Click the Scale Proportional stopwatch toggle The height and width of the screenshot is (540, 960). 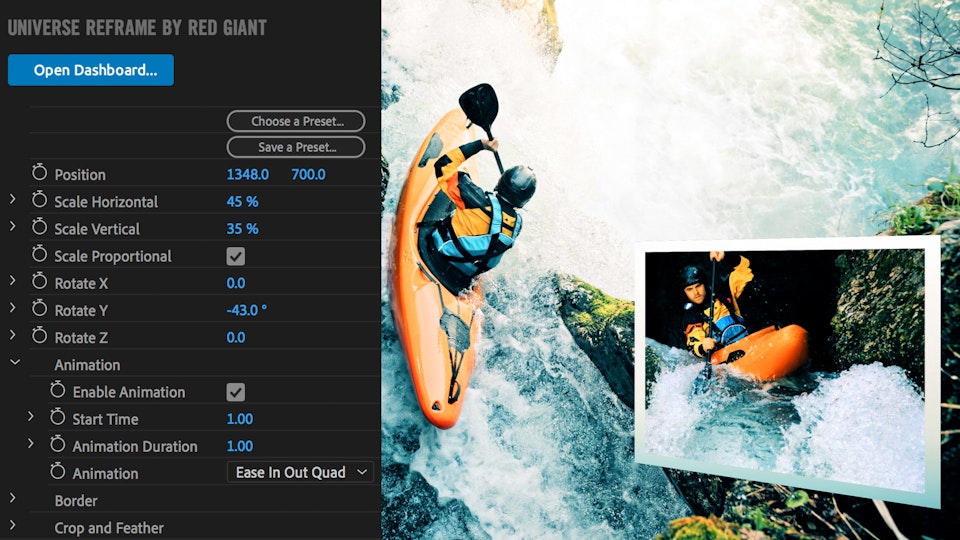pyautogui.click(x=39, y=255)
